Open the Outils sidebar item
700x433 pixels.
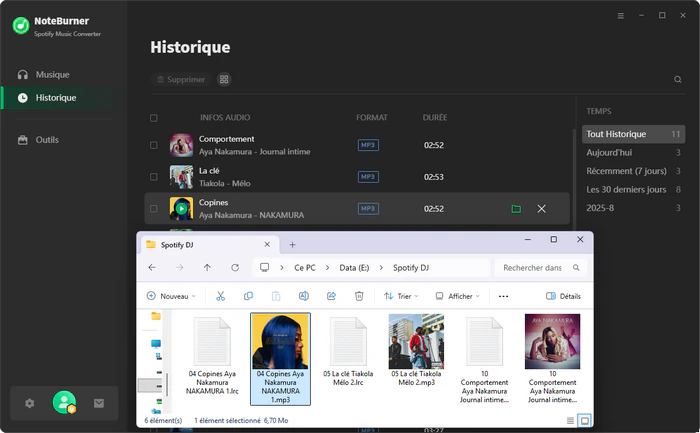pyautogui.click(x=46, y=140)
